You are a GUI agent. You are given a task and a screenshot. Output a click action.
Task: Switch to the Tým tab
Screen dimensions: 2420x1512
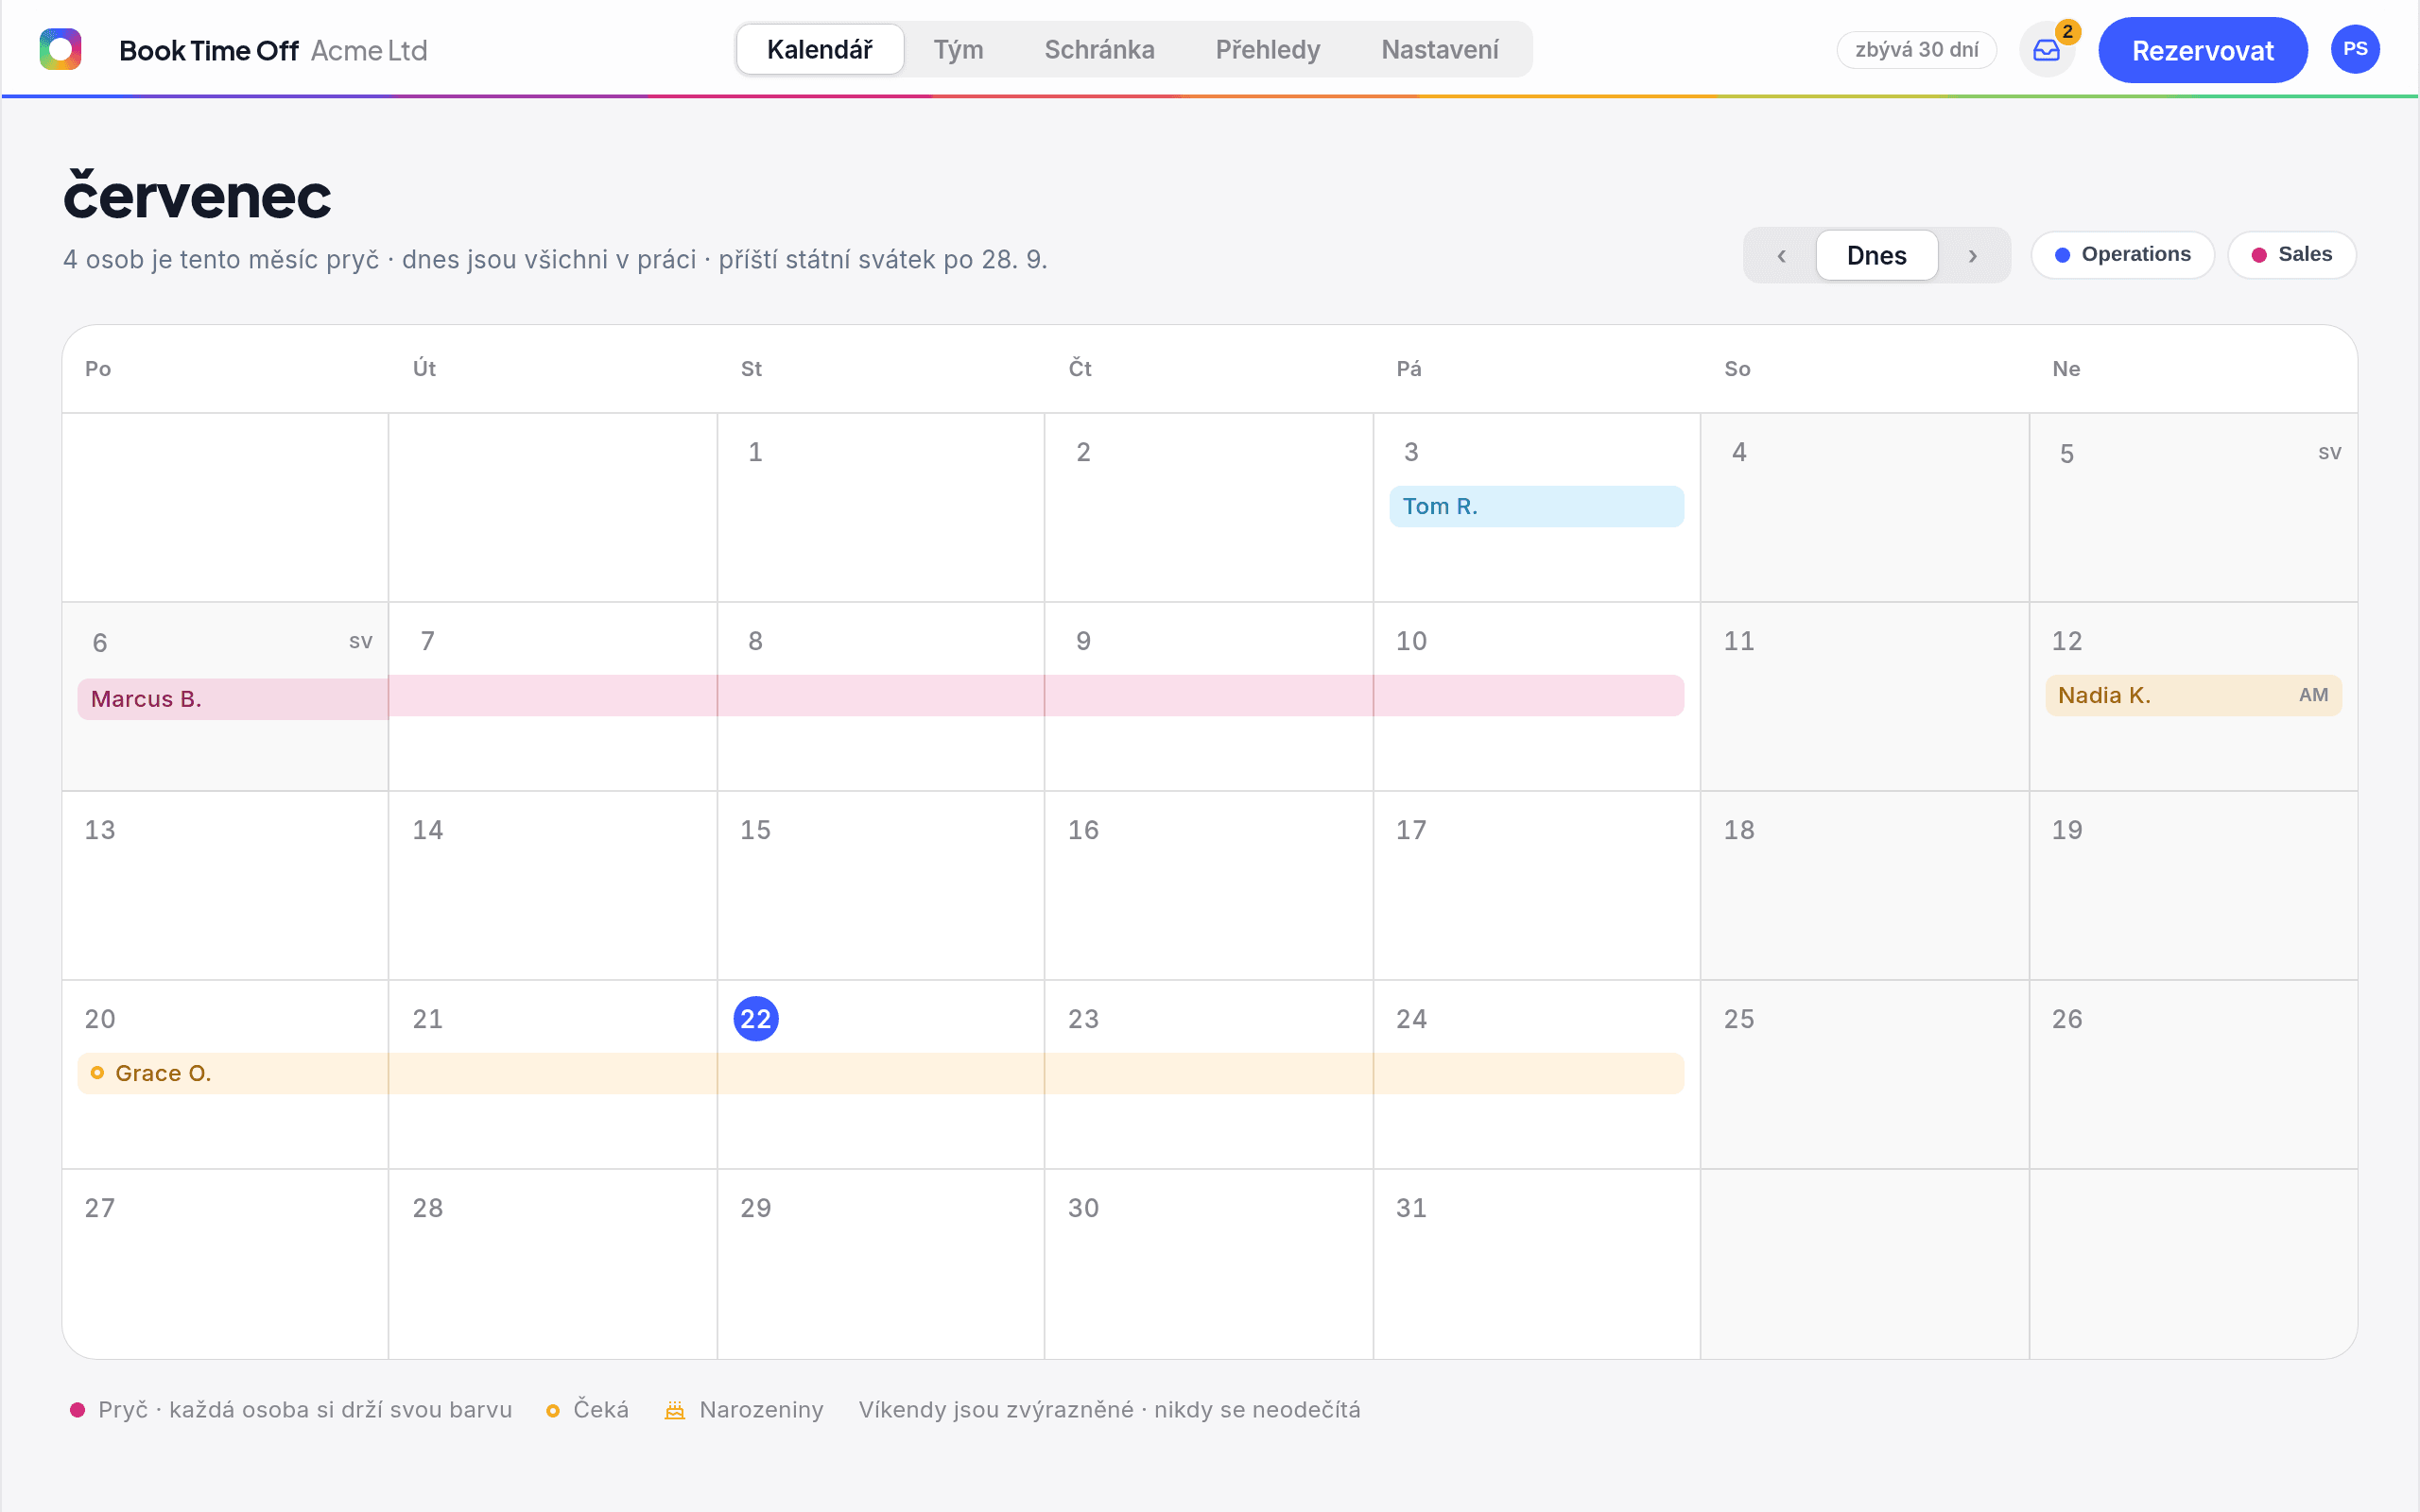coord(958,50)
